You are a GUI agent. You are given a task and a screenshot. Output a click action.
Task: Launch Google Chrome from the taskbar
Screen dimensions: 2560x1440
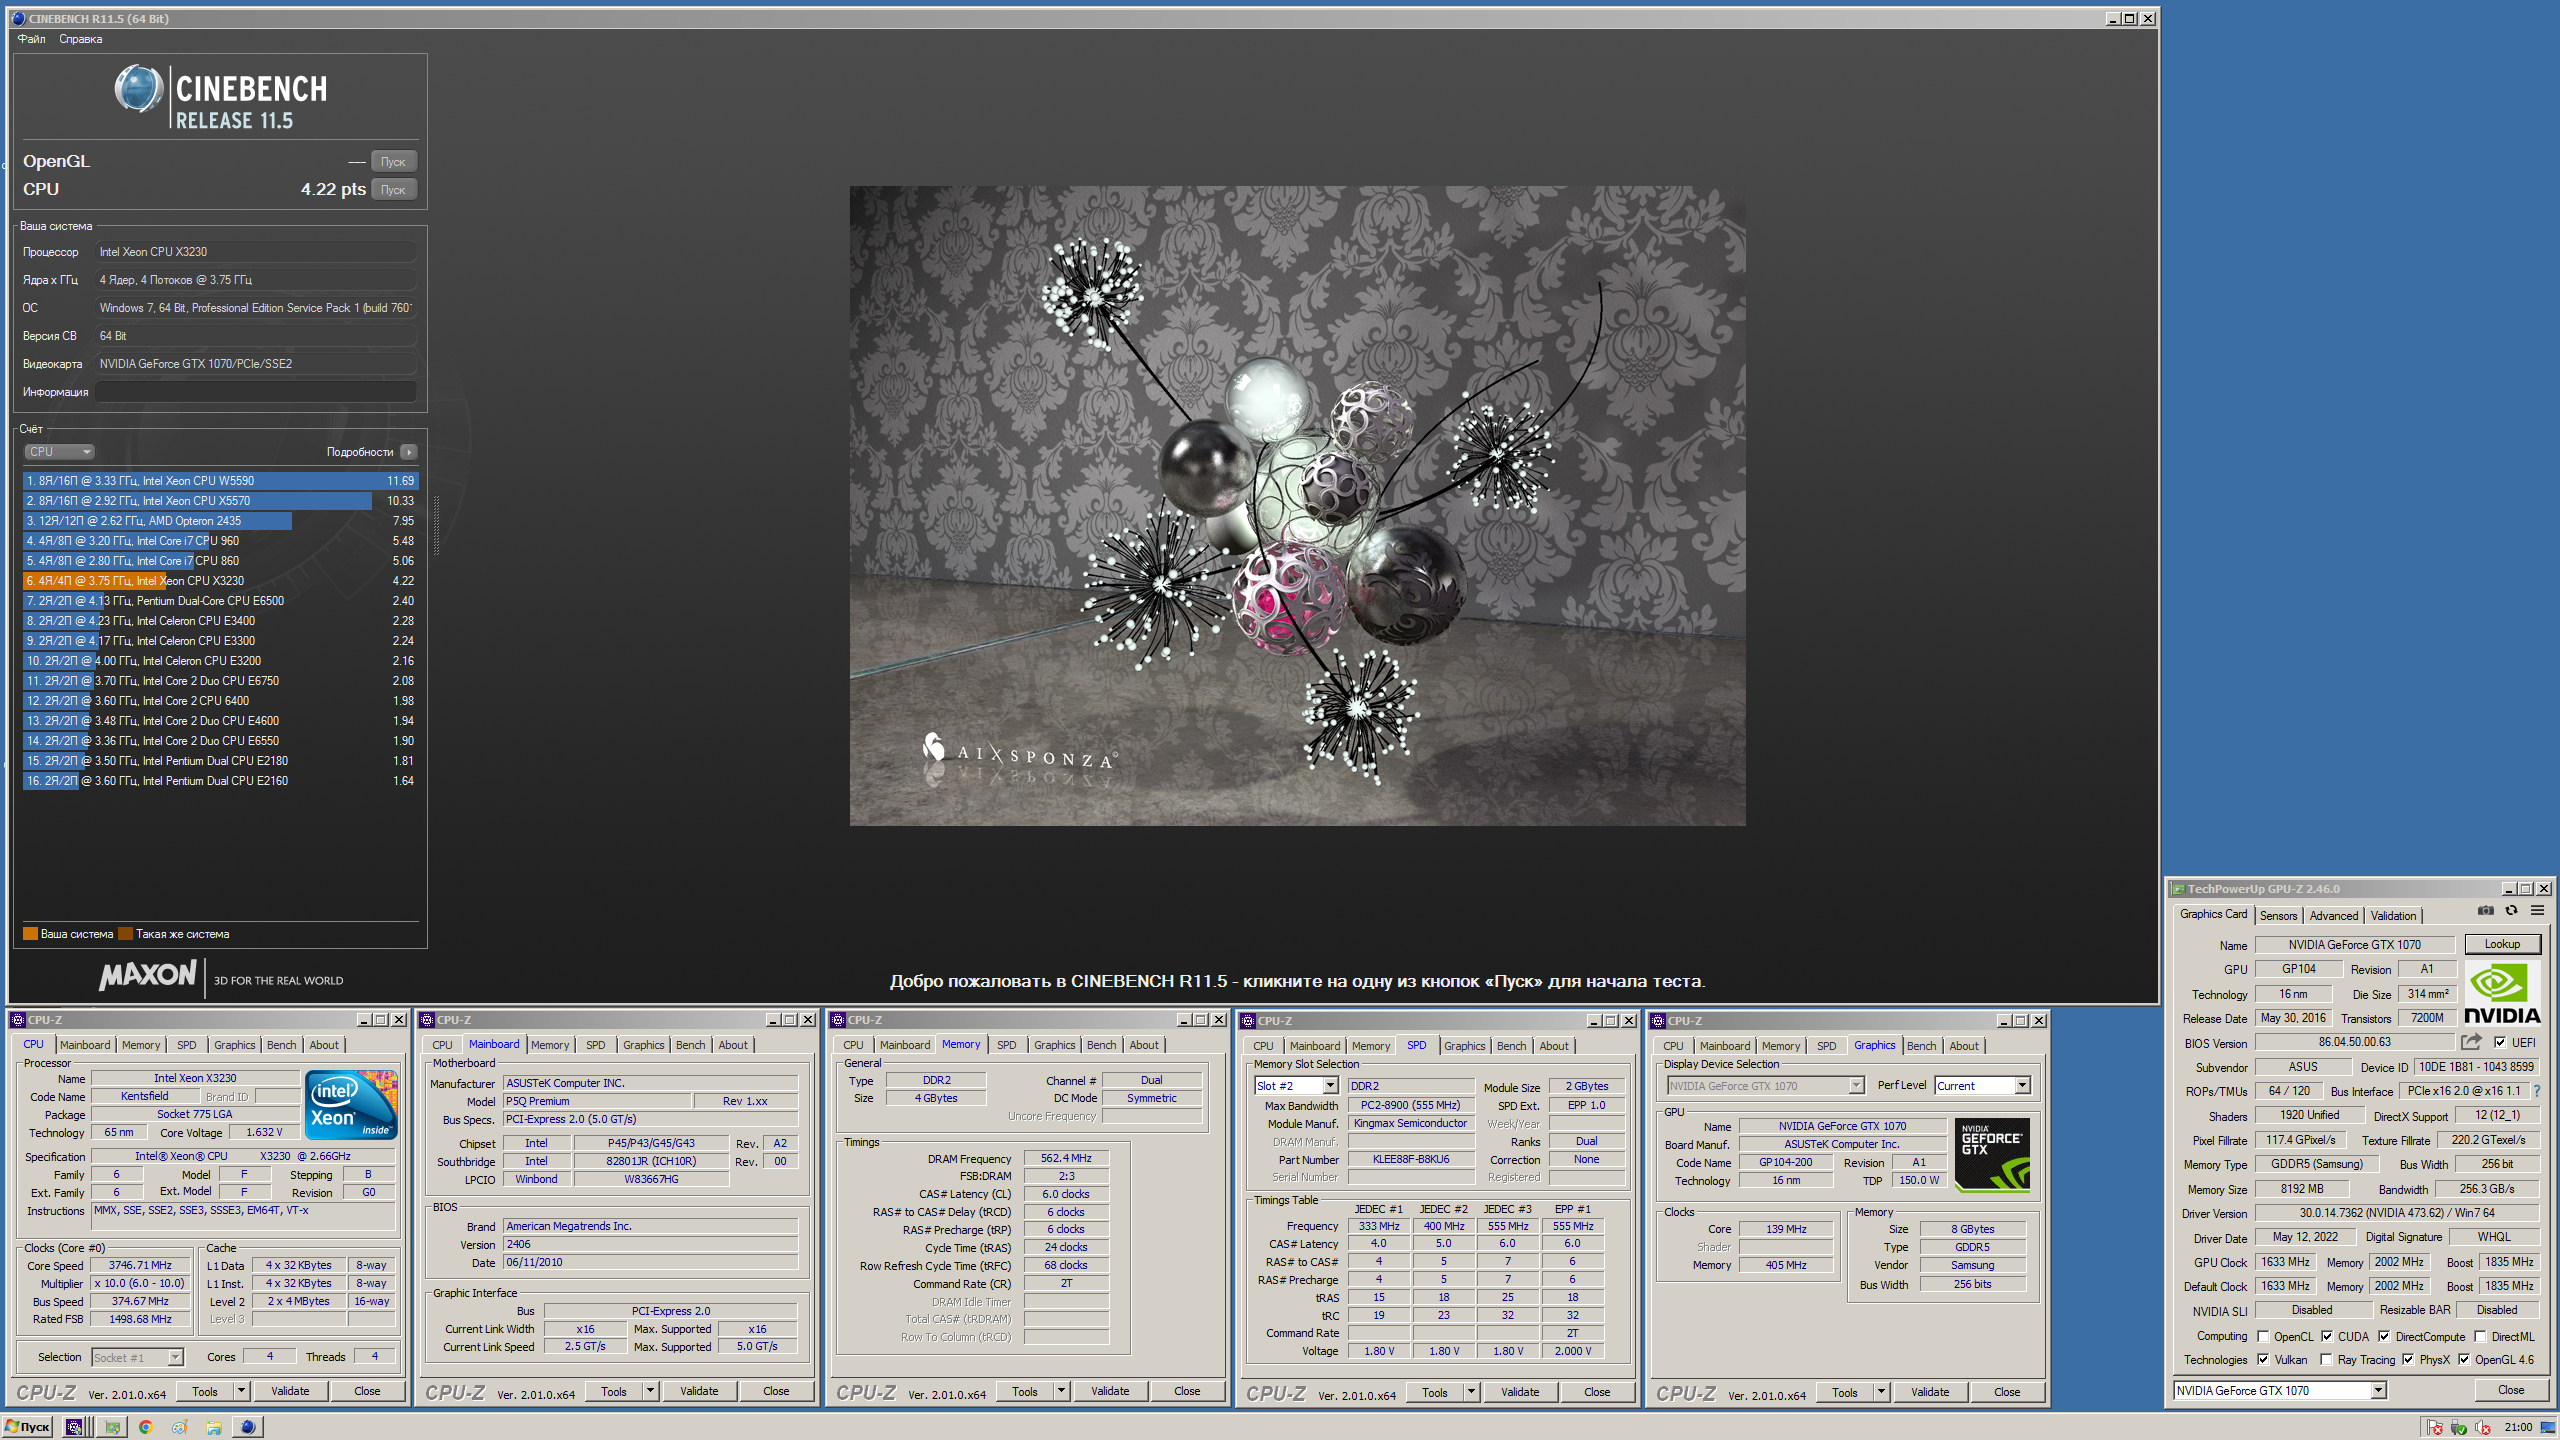[x=146, y=1427]
